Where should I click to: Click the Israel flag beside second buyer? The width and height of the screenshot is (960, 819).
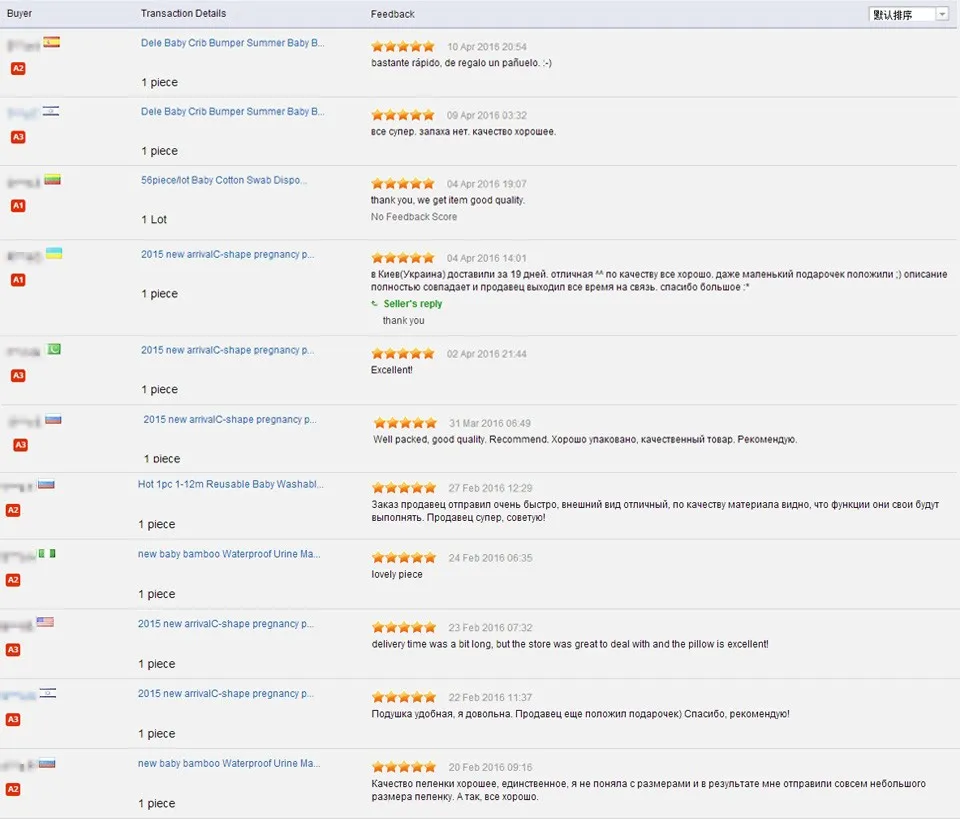pyautogui.click(x=51, y=111)
